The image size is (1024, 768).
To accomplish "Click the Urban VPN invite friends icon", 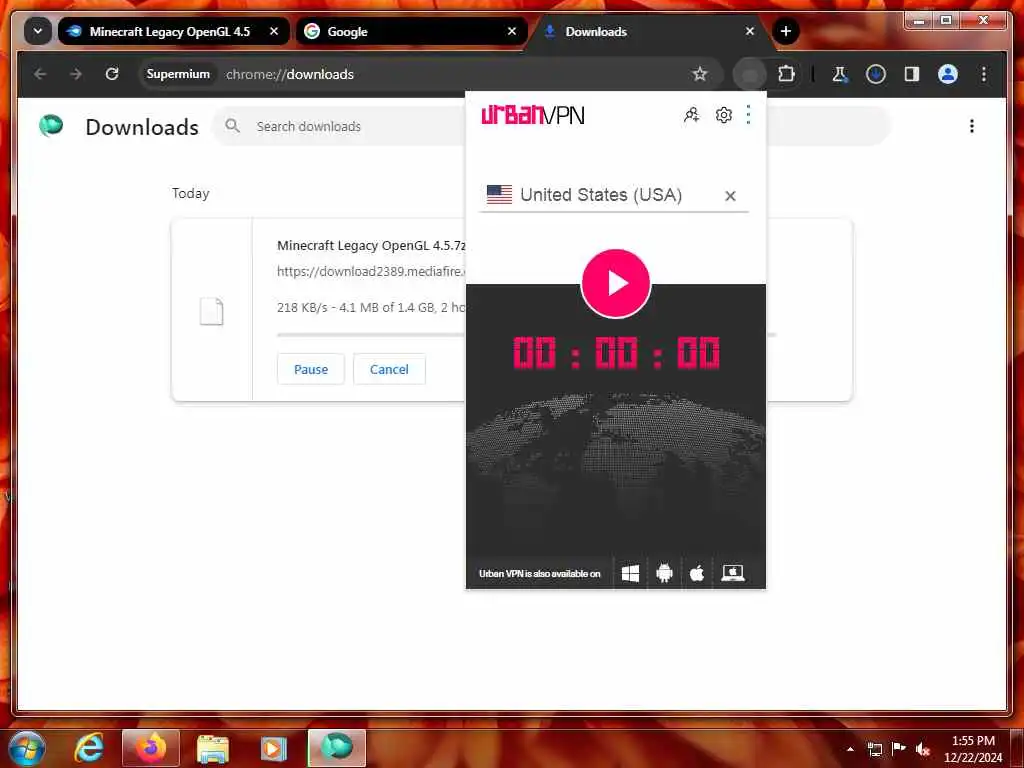I will point(692,115).
